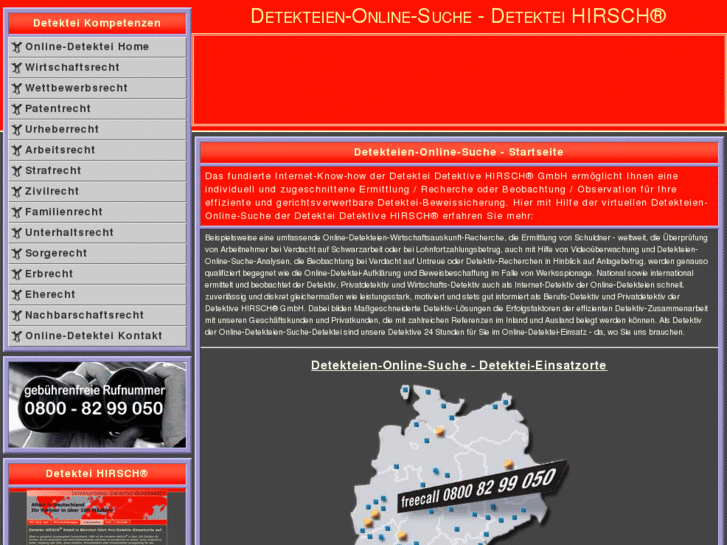Go to the Erbrecht page

[97, 274]
